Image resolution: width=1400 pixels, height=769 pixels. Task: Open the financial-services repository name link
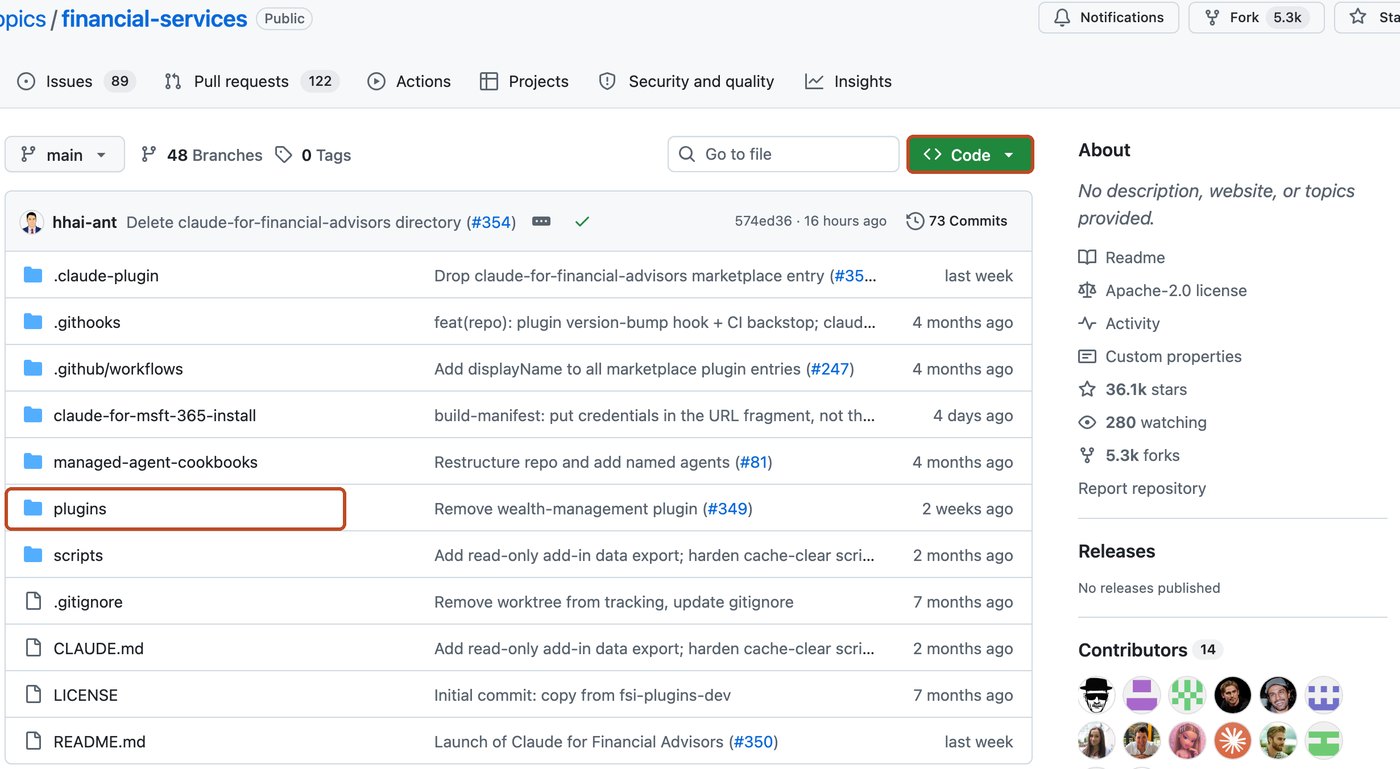click(154, 18)
